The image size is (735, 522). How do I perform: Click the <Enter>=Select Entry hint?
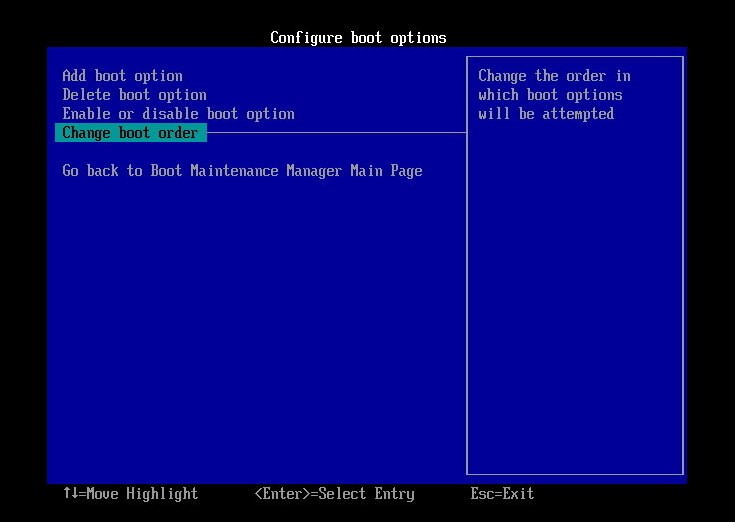[335, 493]
